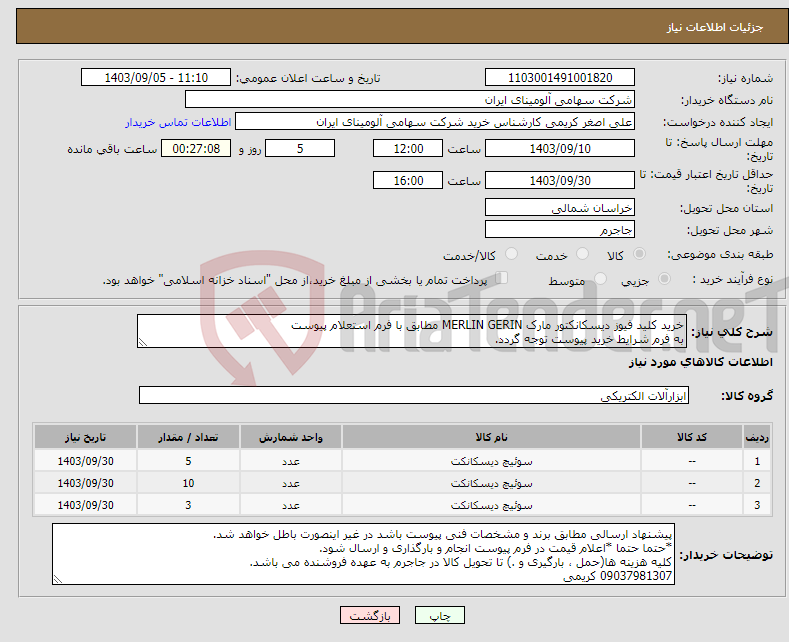Click the response deadline time 12:00
Screen dimensions: 789x642
[x=408, y=148]
